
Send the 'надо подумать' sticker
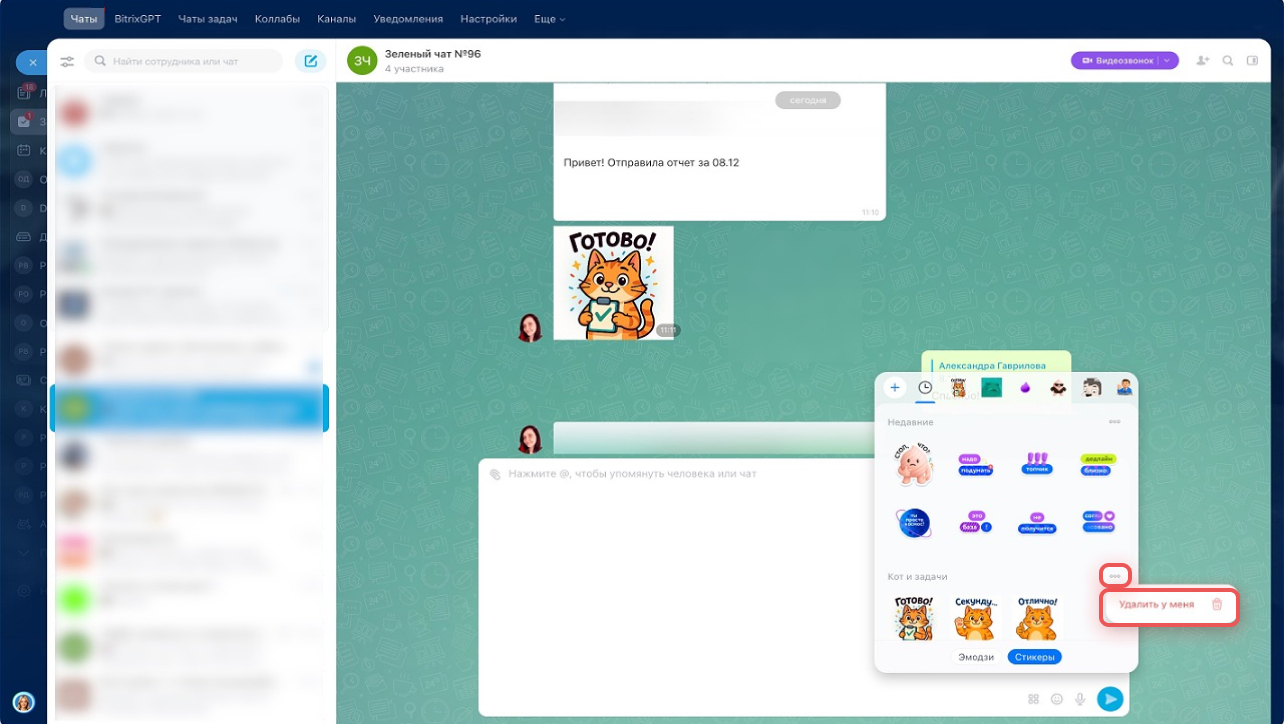975,464
